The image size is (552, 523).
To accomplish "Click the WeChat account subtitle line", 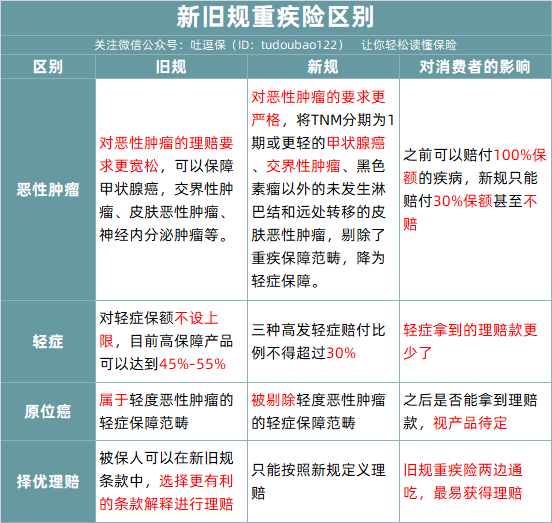I will 275,45.
